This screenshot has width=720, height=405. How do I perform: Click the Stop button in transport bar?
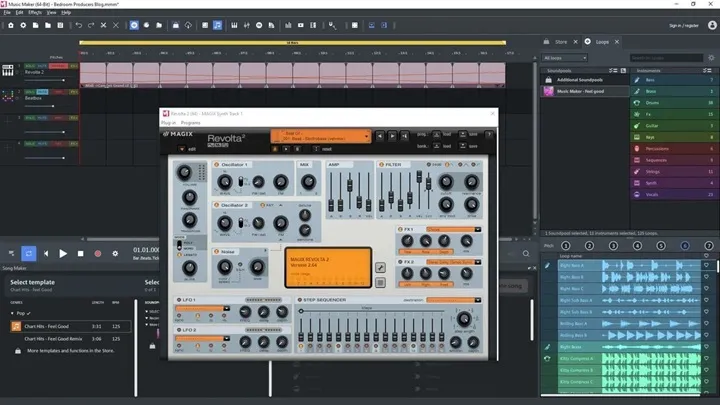(80, 254)
